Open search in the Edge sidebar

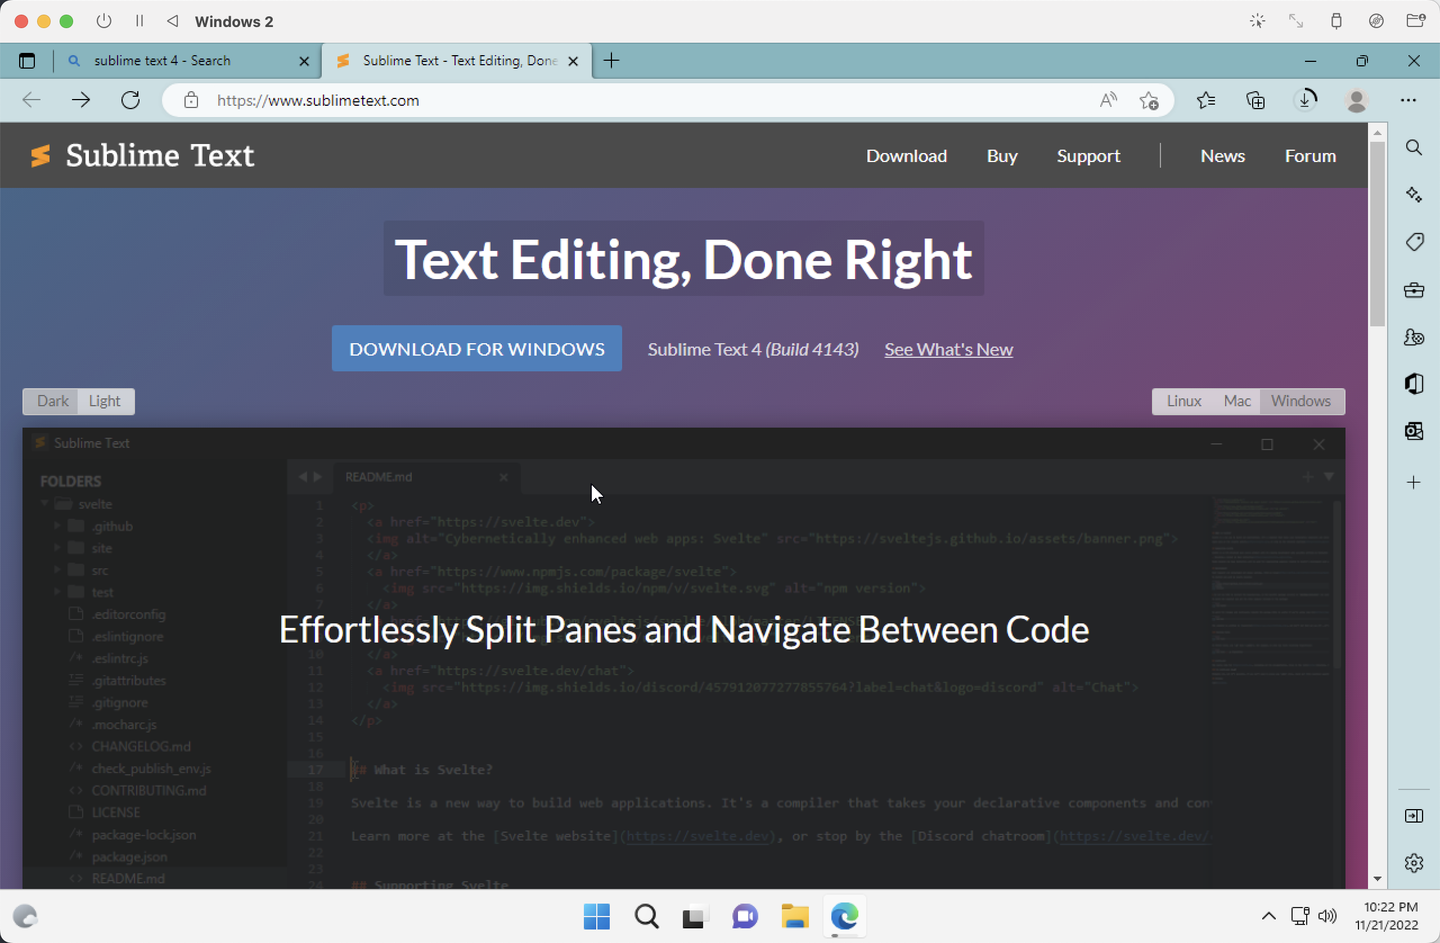tap(1414, 147)
